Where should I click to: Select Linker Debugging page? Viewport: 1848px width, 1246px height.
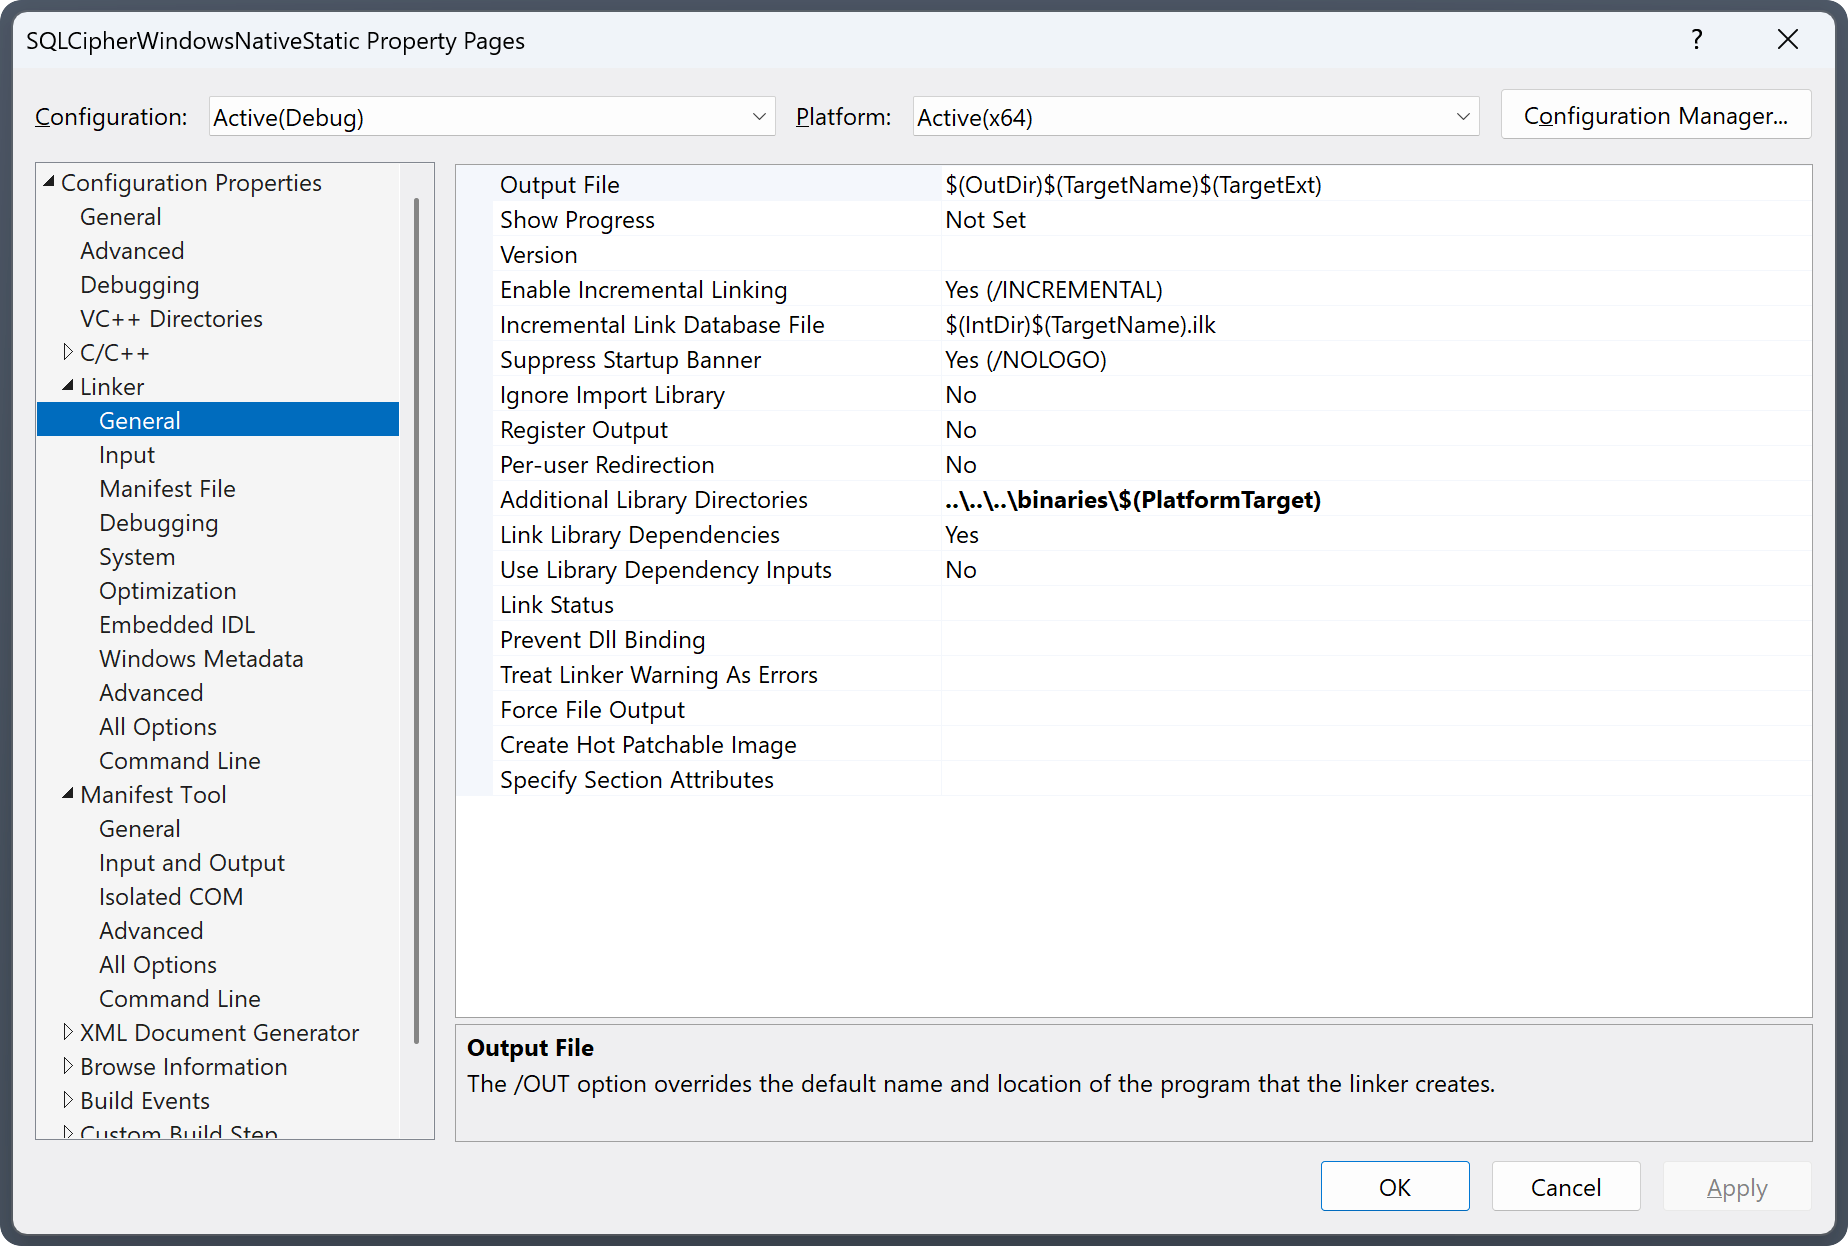[x=158, y=523]
